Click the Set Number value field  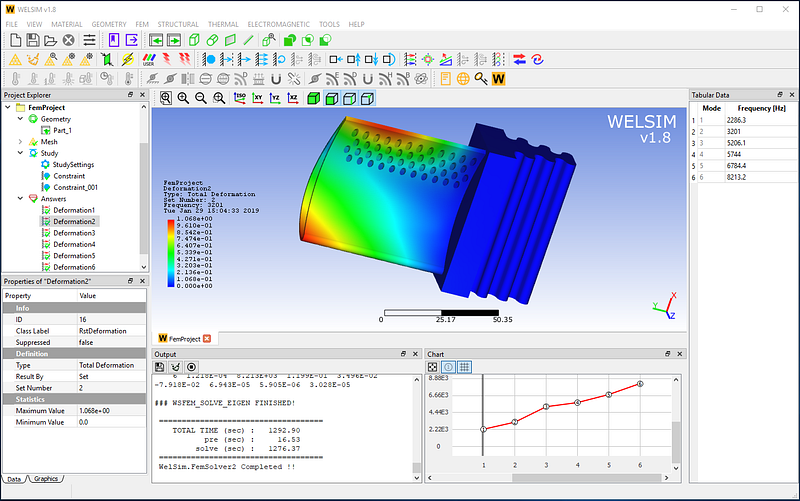[111, 388]
